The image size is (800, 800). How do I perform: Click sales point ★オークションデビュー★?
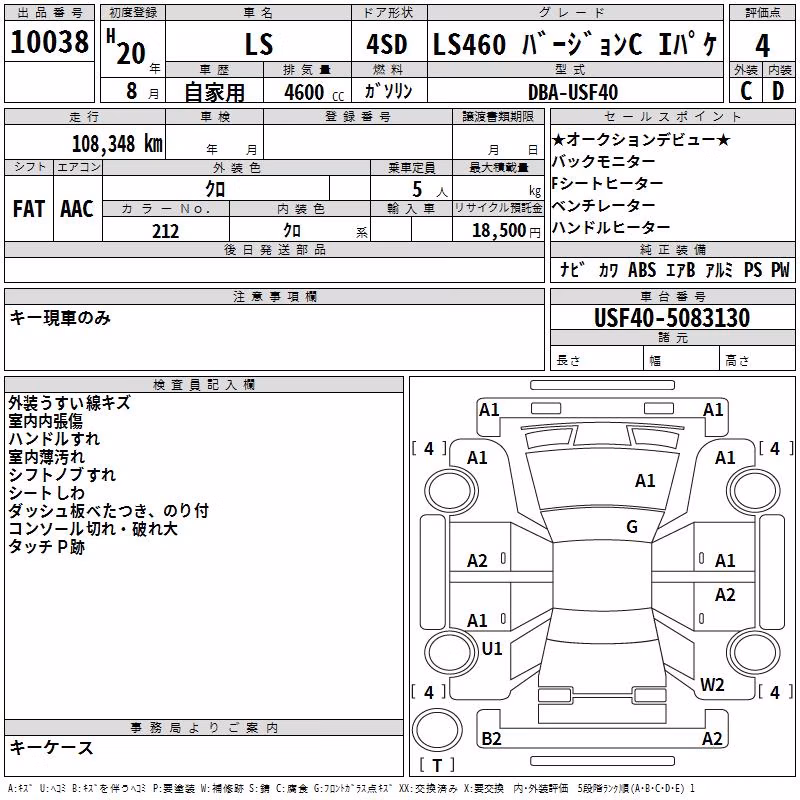click(641, 139)
